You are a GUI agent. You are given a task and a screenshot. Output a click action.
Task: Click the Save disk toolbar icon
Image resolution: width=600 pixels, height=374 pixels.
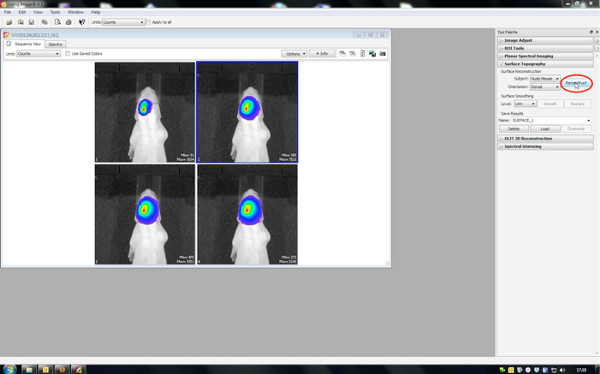coord(31,22)
